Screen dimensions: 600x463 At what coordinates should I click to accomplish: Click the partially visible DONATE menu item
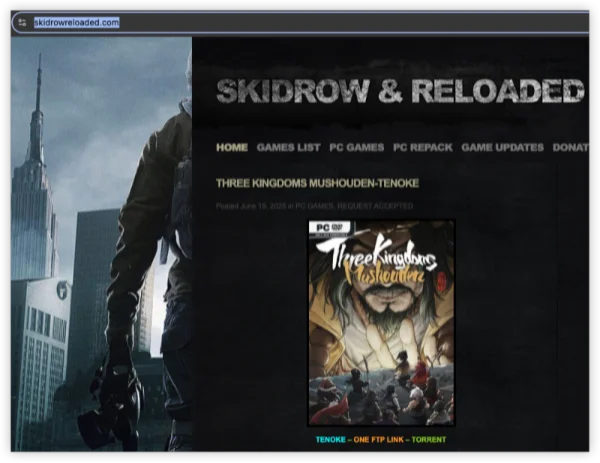(x=570, y=148)
